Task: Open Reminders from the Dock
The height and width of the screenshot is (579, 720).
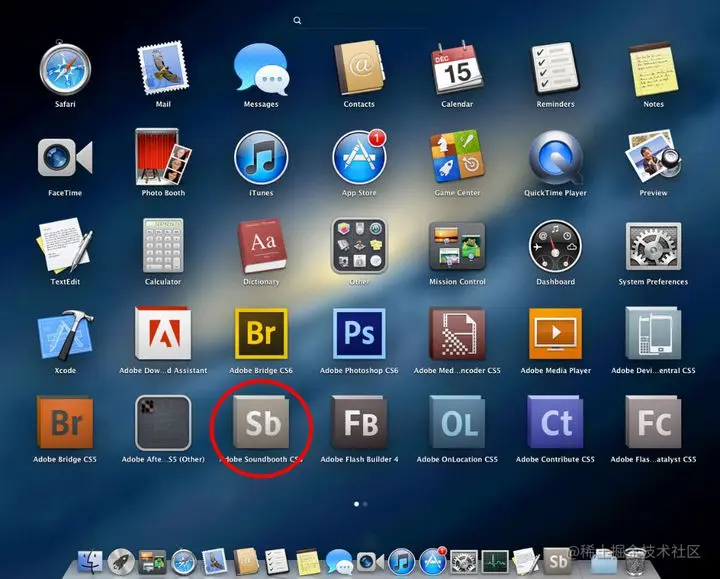Action: (276, 561)
